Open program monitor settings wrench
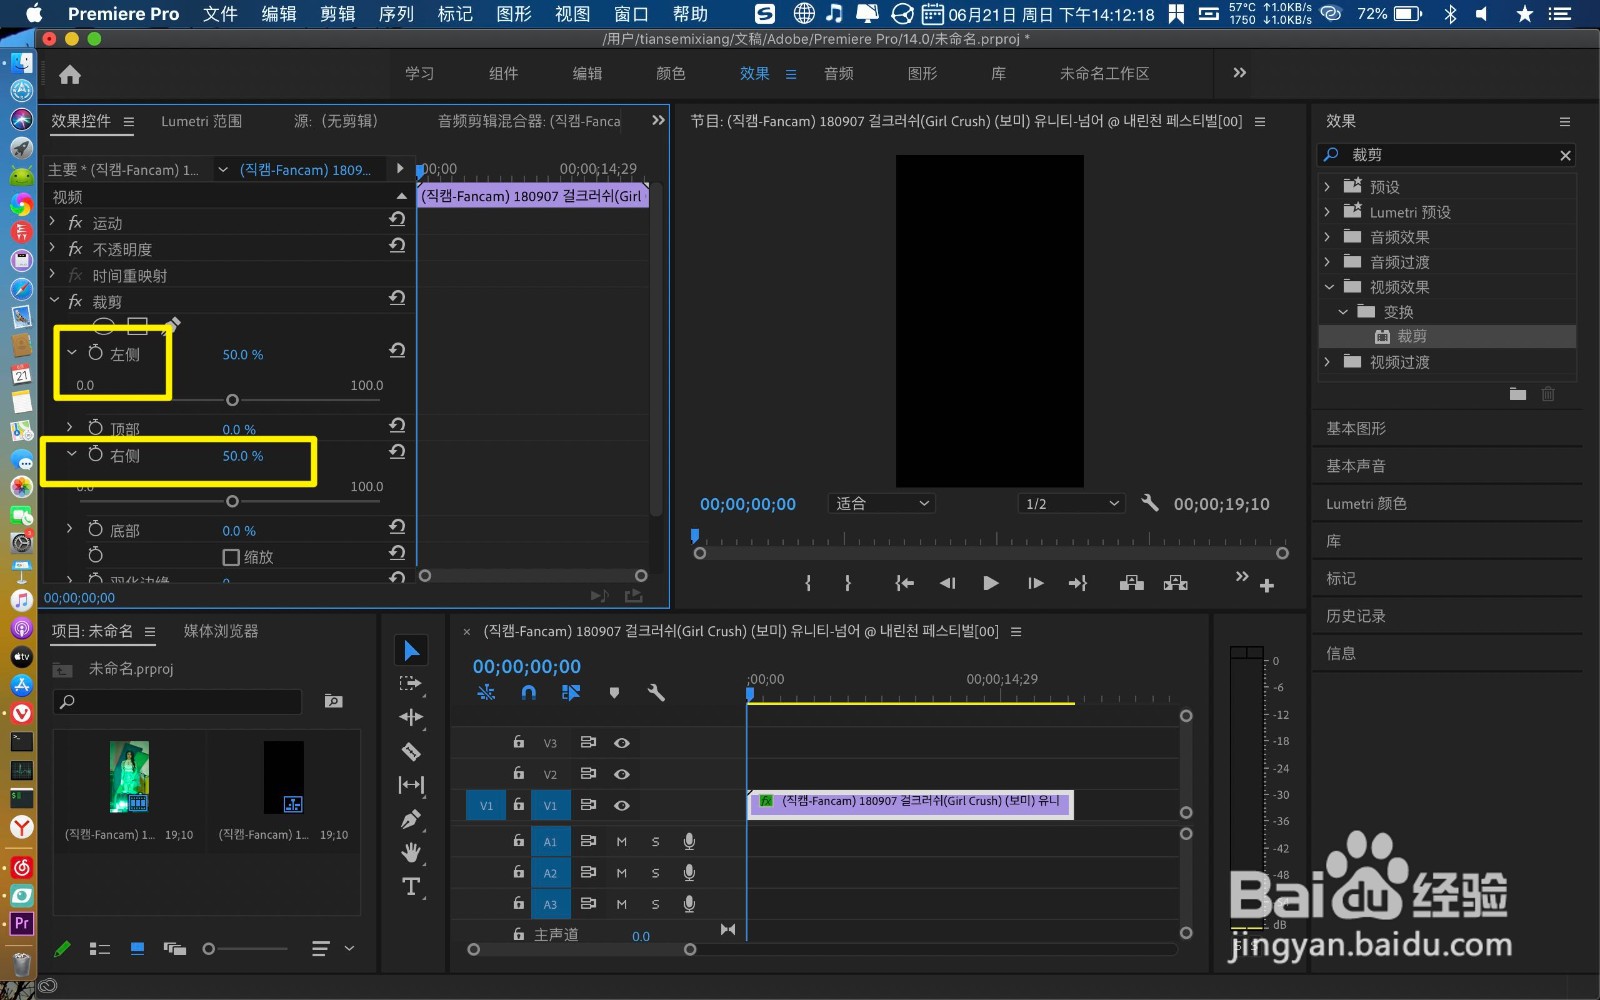1600x1000 pixels. coord(1150,503)
